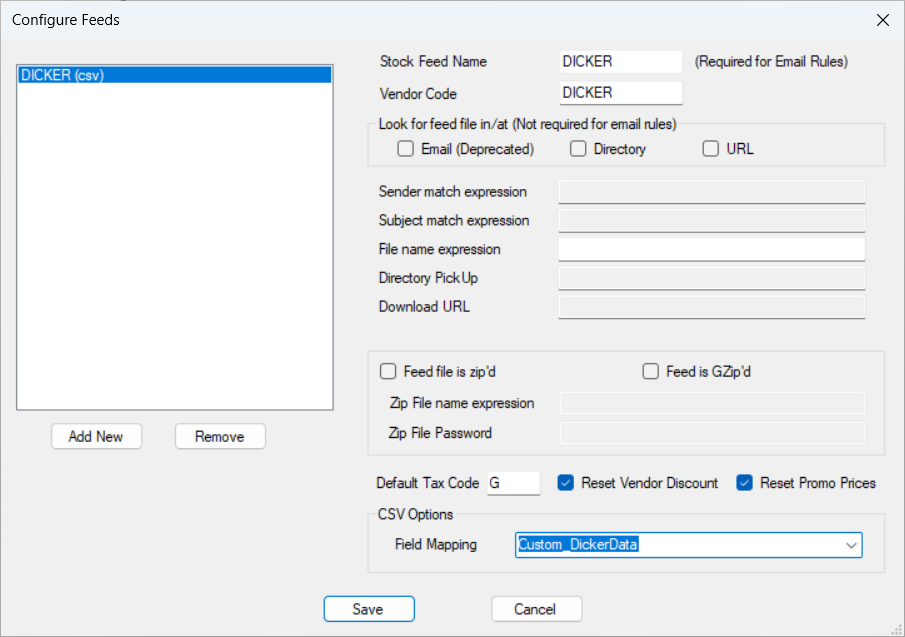
Task: Toggle the Feed is GZip'd checkbox
Action: [650, 372]
